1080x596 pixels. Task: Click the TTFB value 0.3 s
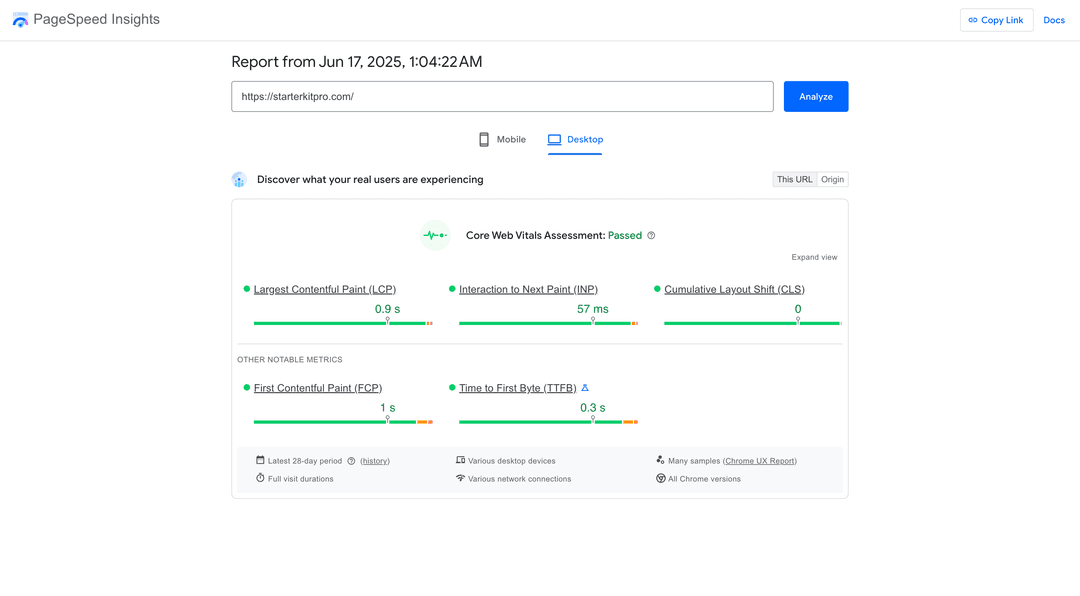point(592,408)
